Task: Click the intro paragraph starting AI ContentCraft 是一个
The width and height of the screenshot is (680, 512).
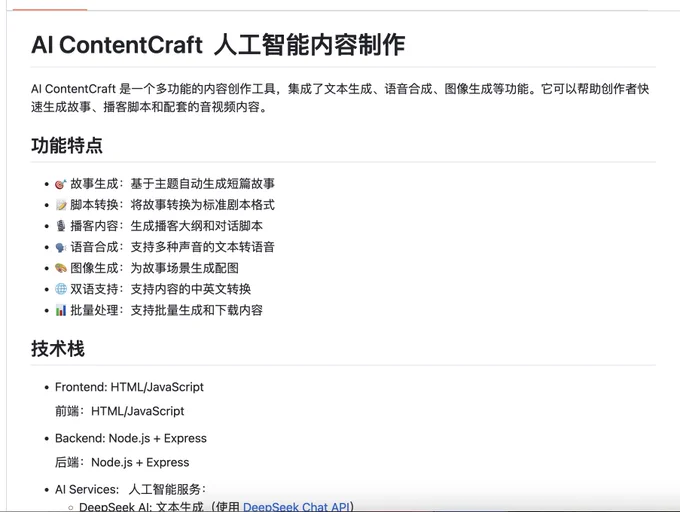Action: coord(340,98)
